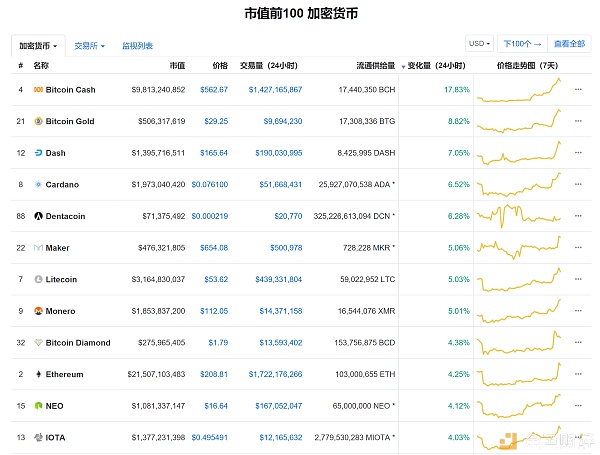The width and height of the screenshot is (600, 455).
Task: Click the Monero price $112.05
Action: coord(214,311)
